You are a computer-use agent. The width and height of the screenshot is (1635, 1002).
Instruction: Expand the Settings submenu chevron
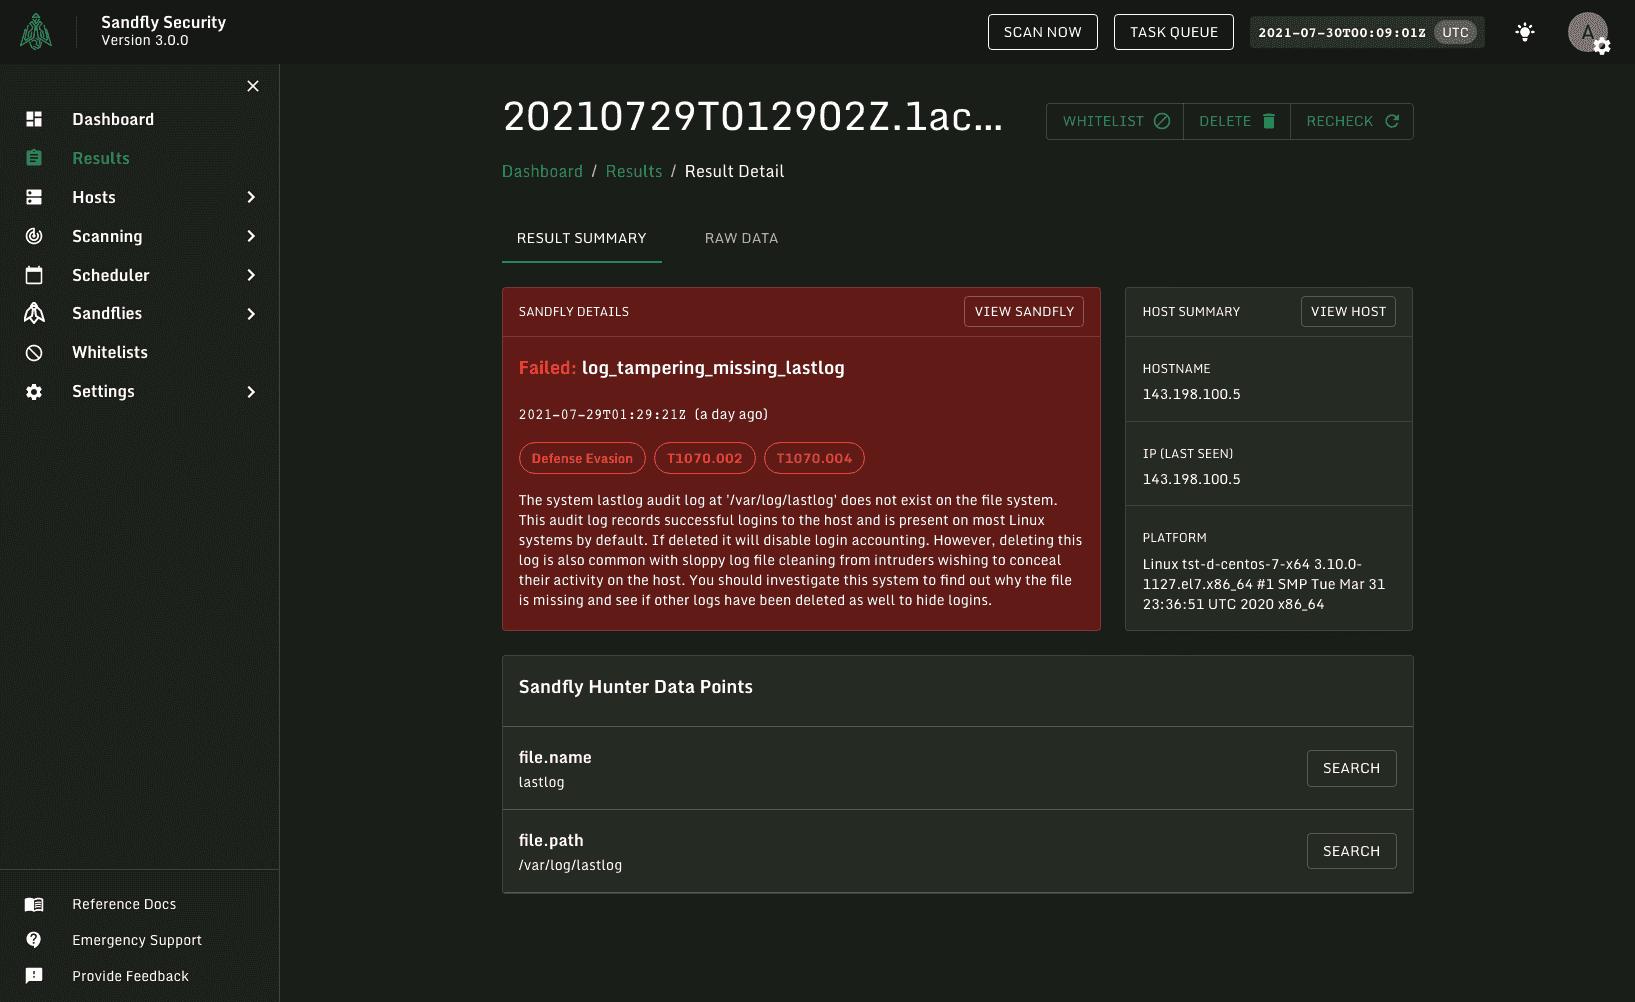click(251, 392)
